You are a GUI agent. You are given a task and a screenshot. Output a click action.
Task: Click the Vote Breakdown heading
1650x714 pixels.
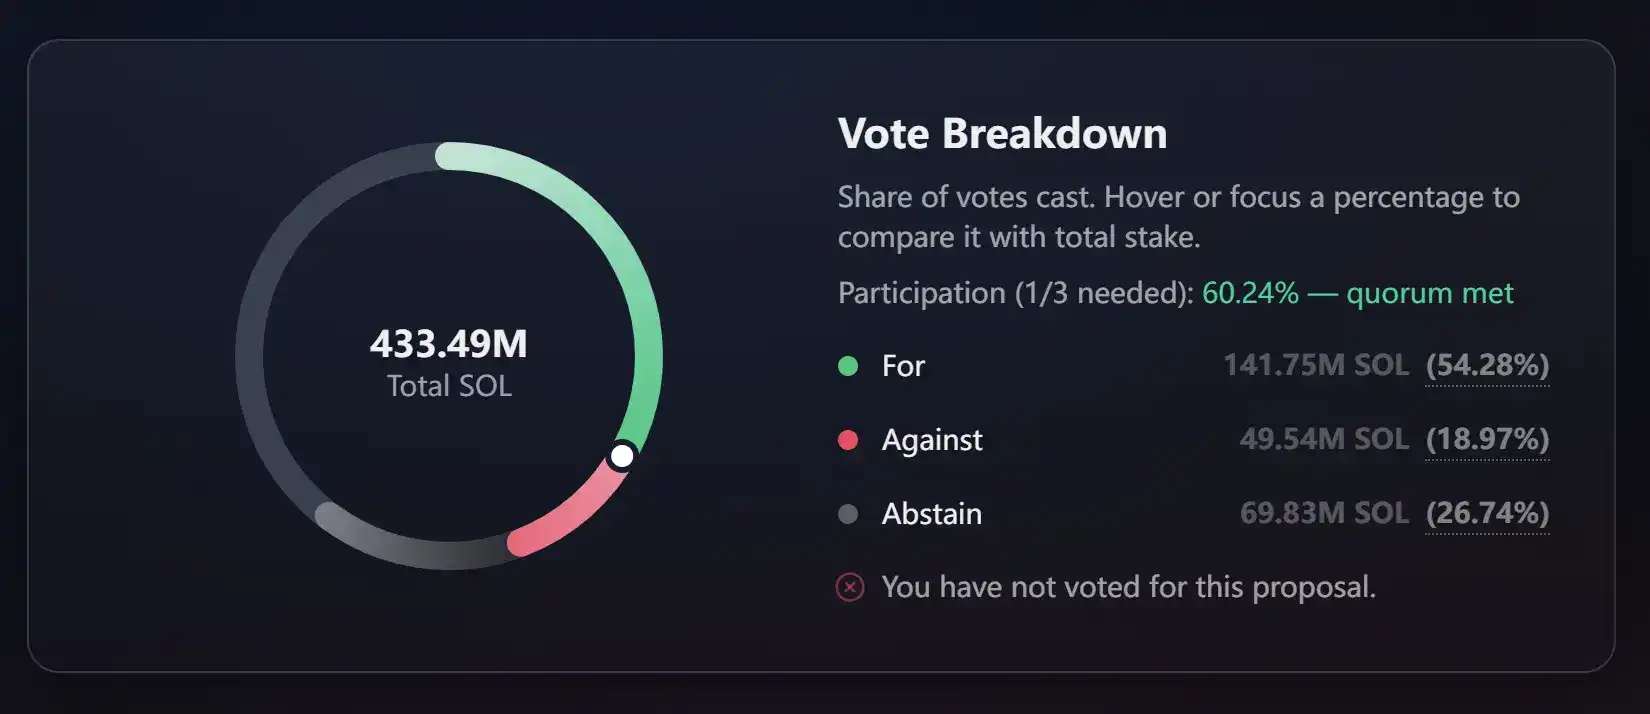(x=1002, y=134)
